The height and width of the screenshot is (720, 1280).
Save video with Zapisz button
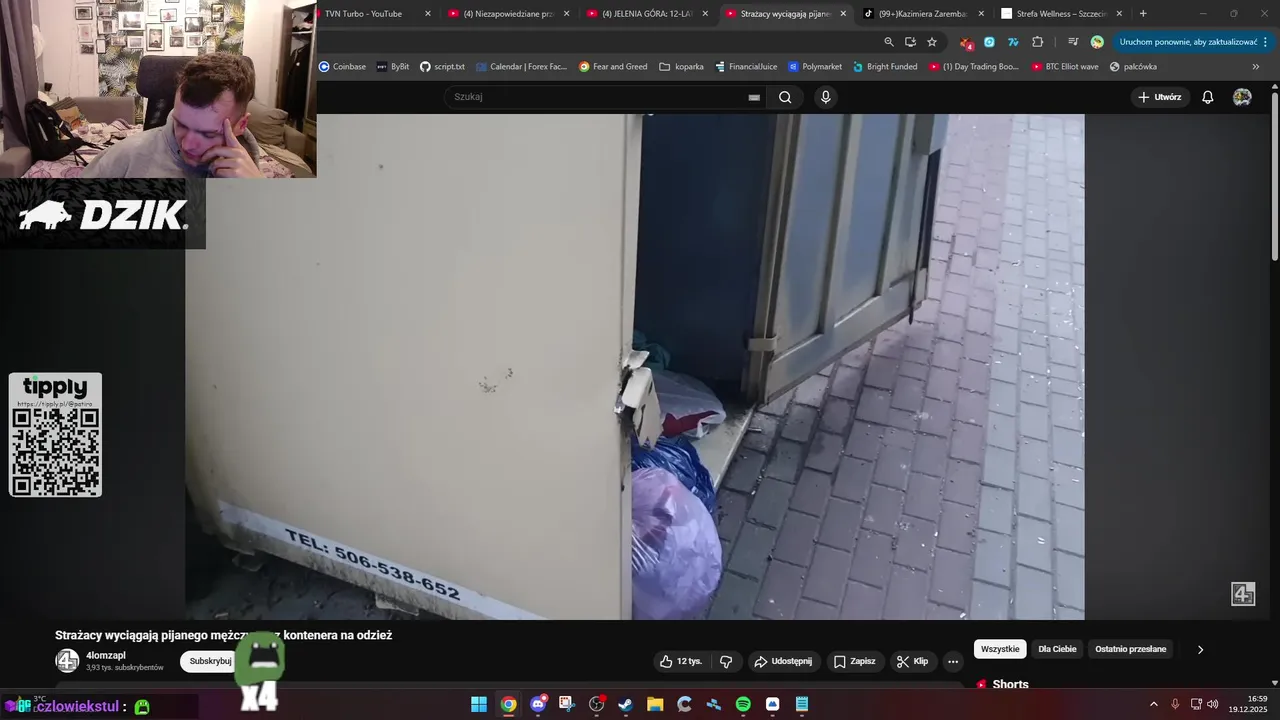(x=855, y=661)
